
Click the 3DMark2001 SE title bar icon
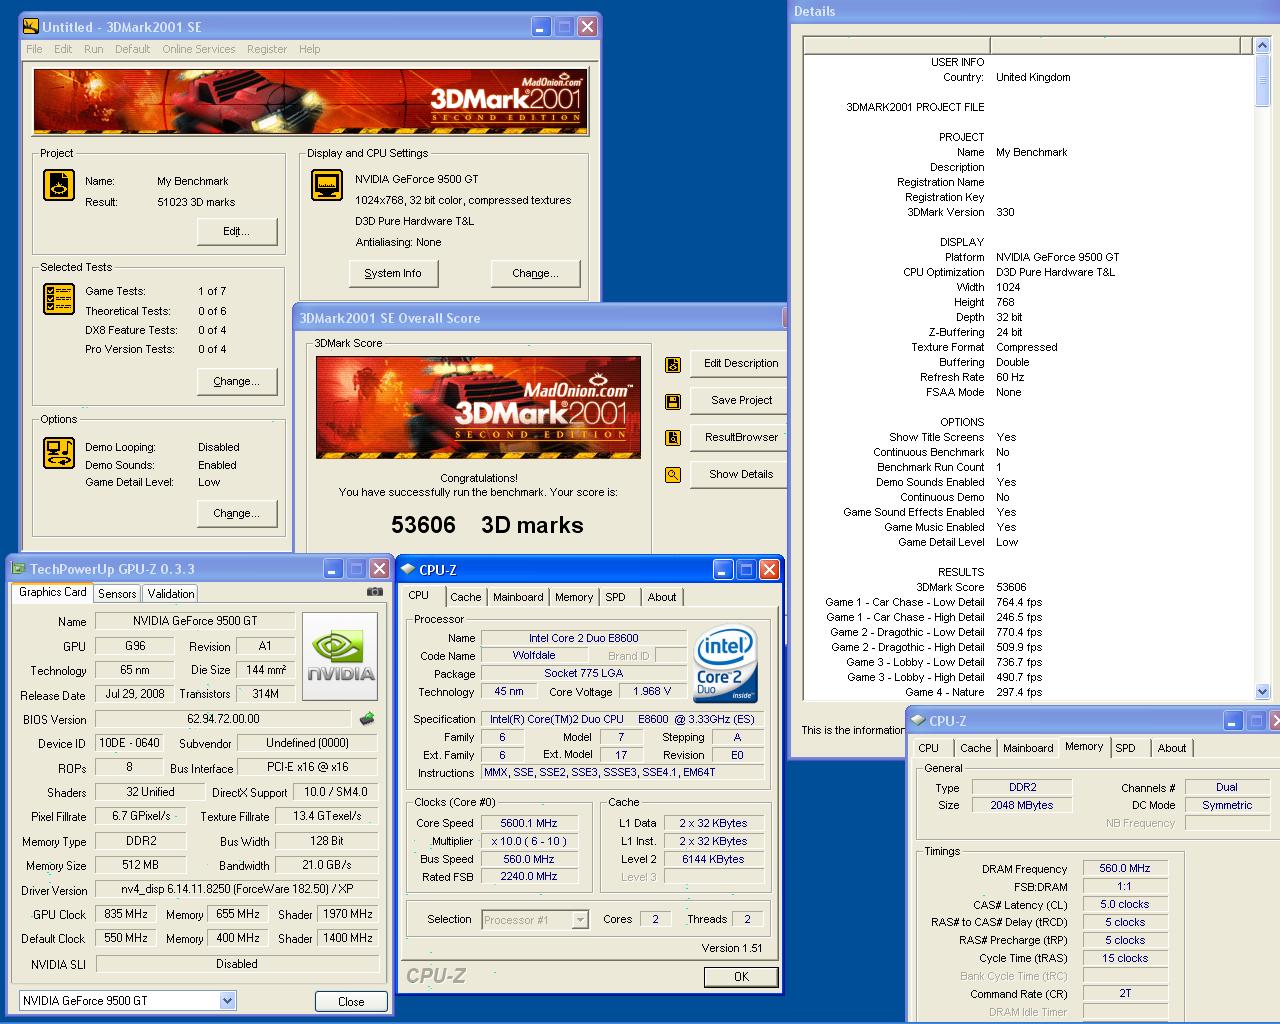[31, 27]
